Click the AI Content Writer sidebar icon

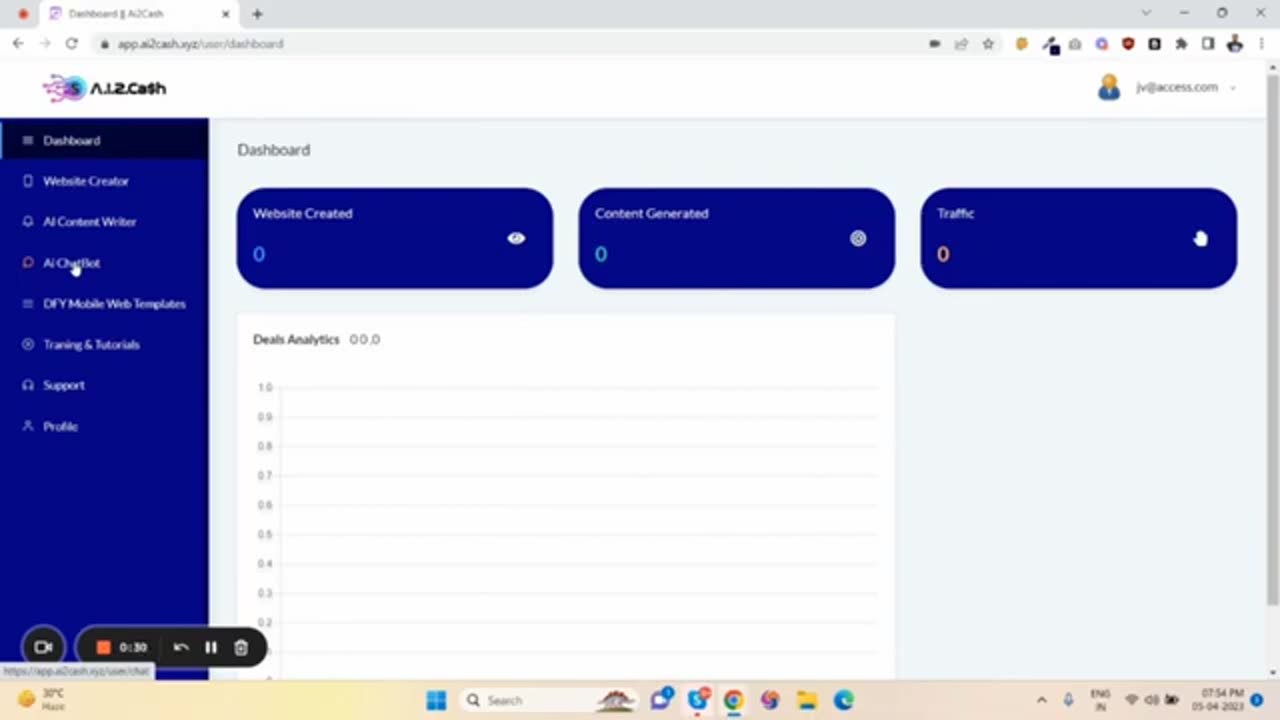pyautogui.click(x=27, y=222)
